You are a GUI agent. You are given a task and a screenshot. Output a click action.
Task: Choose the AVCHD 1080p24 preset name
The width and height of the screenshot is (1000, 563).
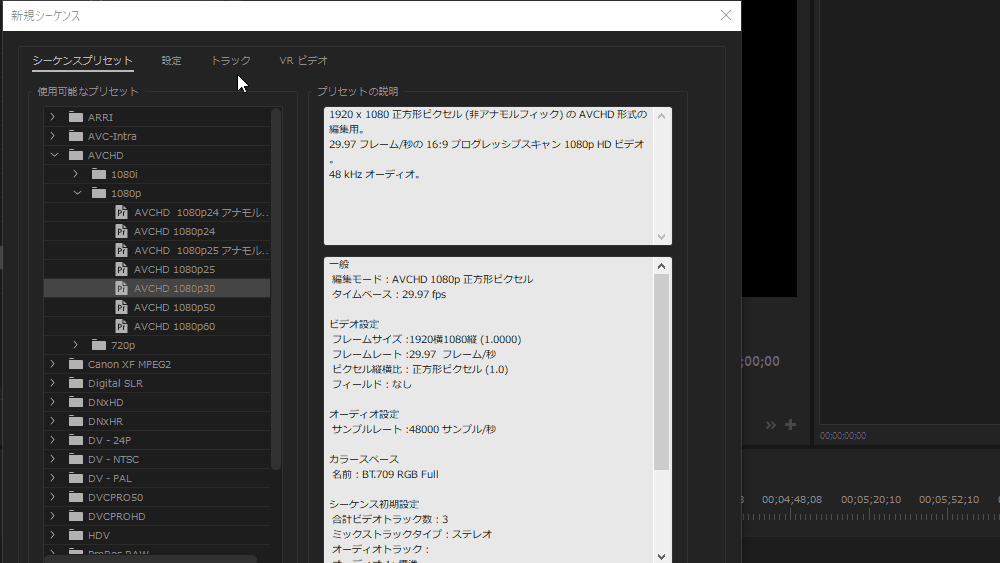point(174,231)
